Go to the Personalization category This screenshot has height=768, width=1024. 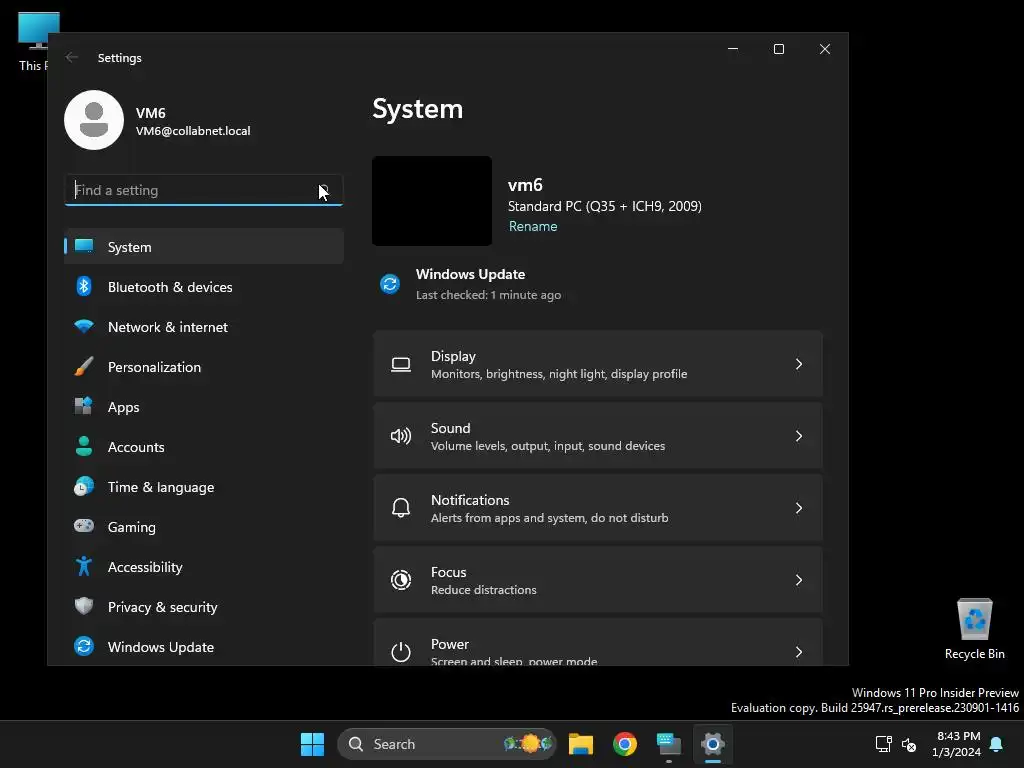pos(204,366)
